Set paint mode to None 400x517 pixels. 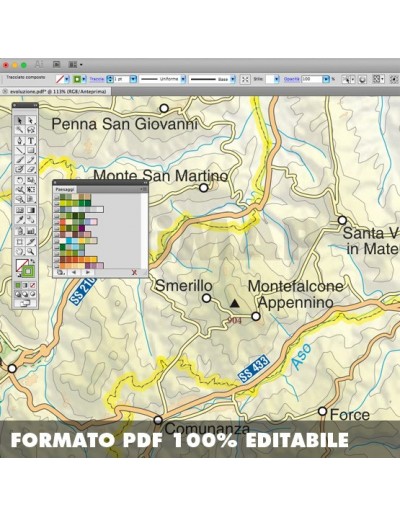click(x=32, y=285)
